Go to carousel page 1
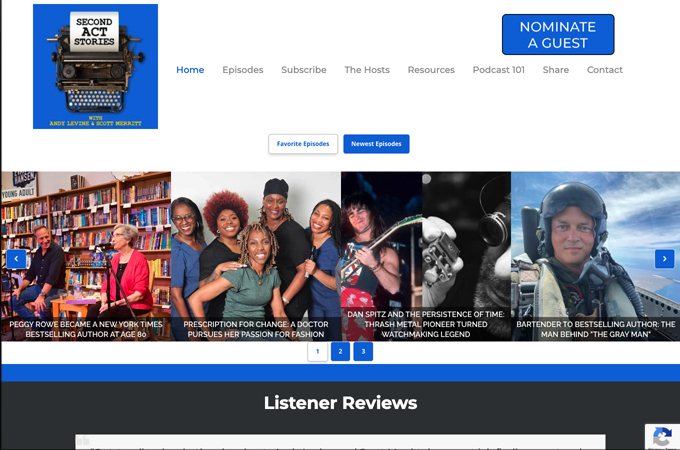This screenshot has height=450, width=680. pyautogui.click(x=317, y=352)
